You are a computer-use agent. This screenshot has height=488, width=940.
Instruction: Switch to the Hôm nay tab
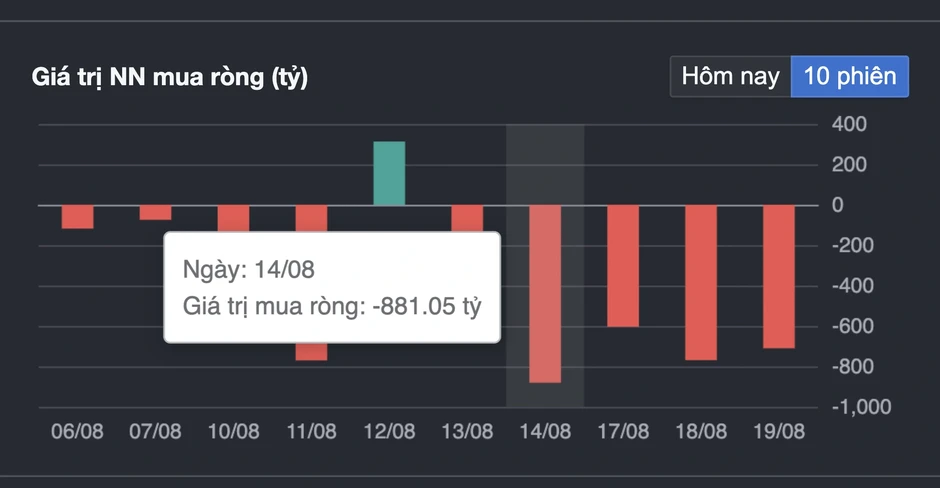point(730,77)
